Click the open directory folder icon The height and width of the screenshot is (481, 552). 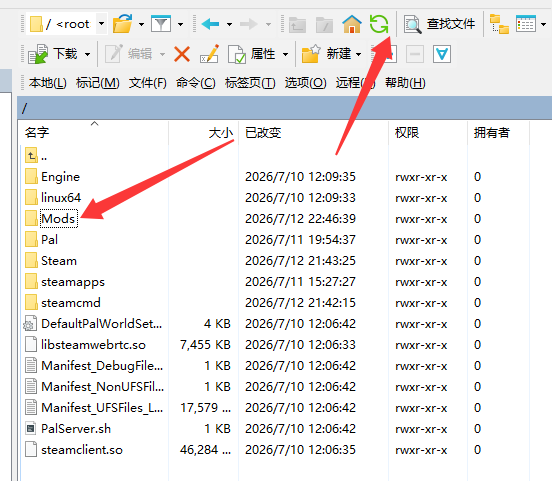coord(123,24)
